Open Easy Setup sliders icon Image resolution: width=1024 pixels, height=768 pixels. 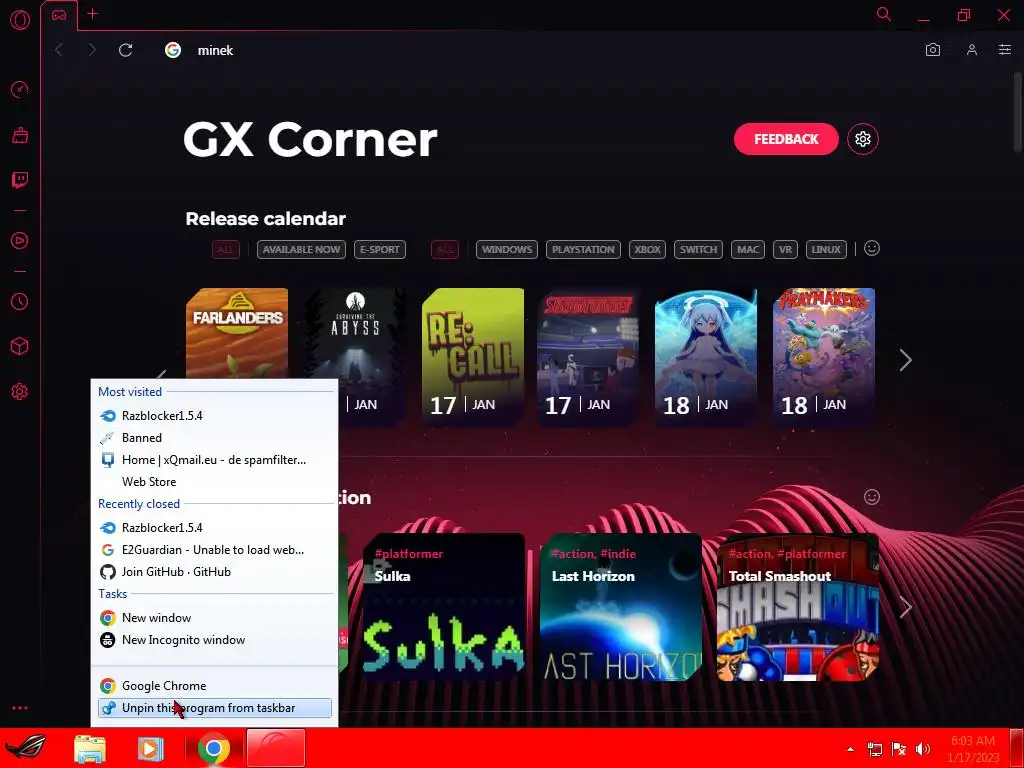pos(1005,50)
